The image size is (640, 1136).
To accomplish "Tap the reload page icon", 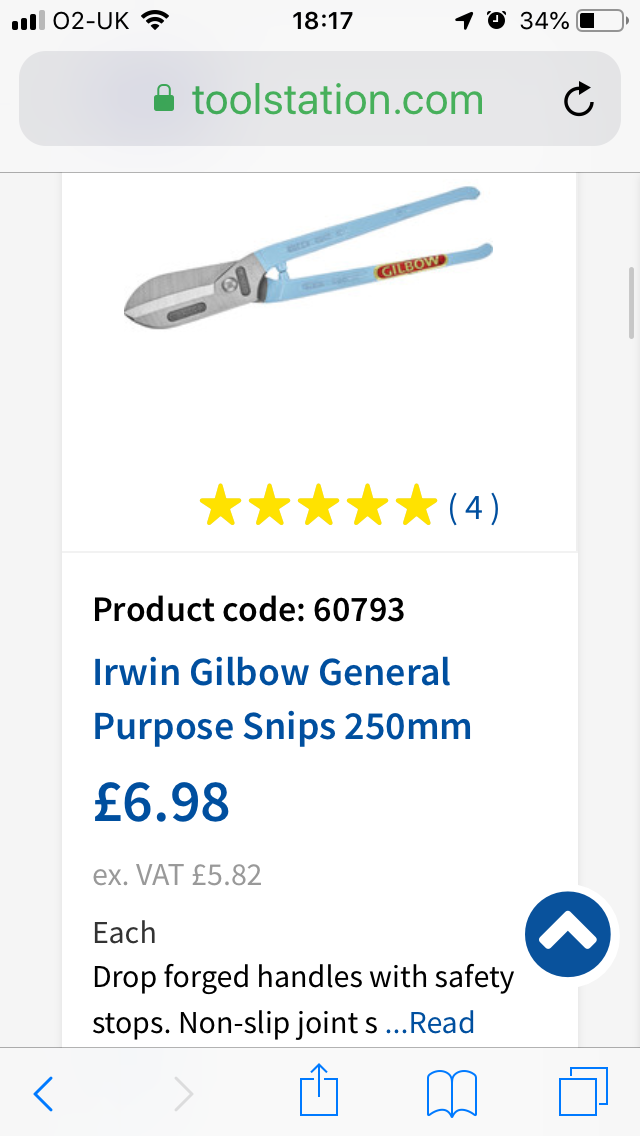I will 579,99.
